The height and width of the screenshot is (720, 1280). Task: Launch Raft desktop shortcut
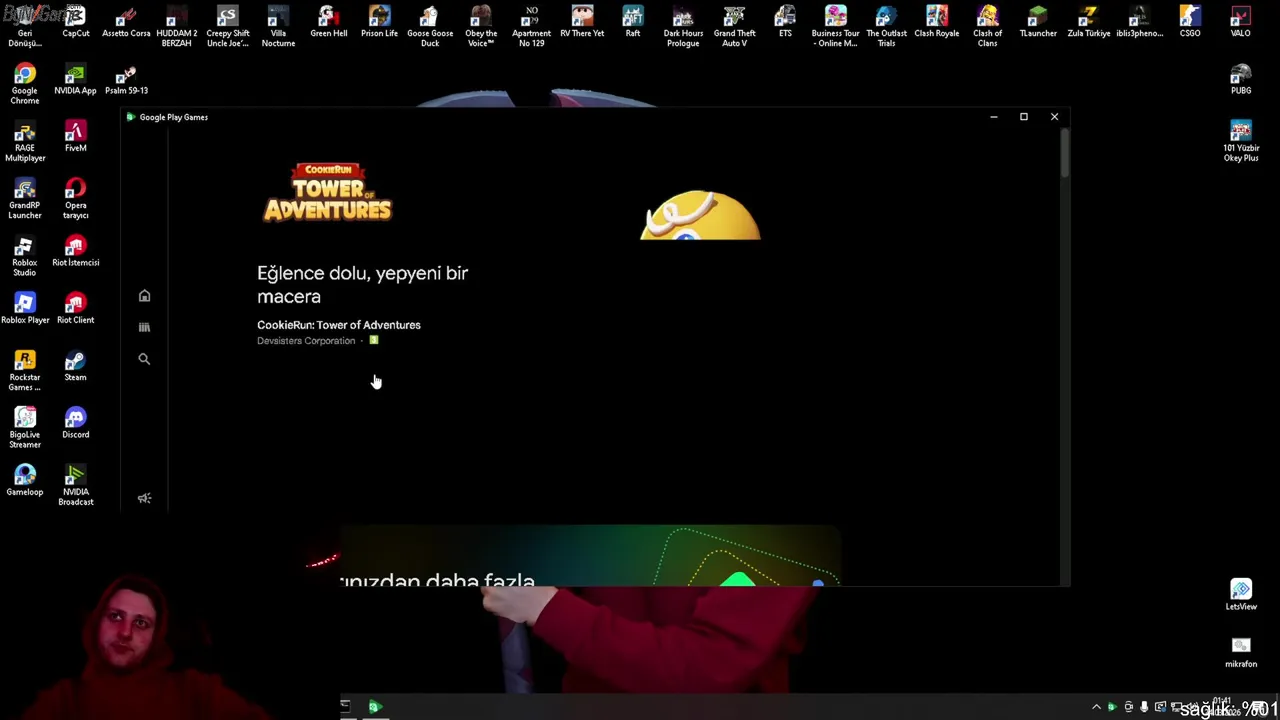point(633,22)
